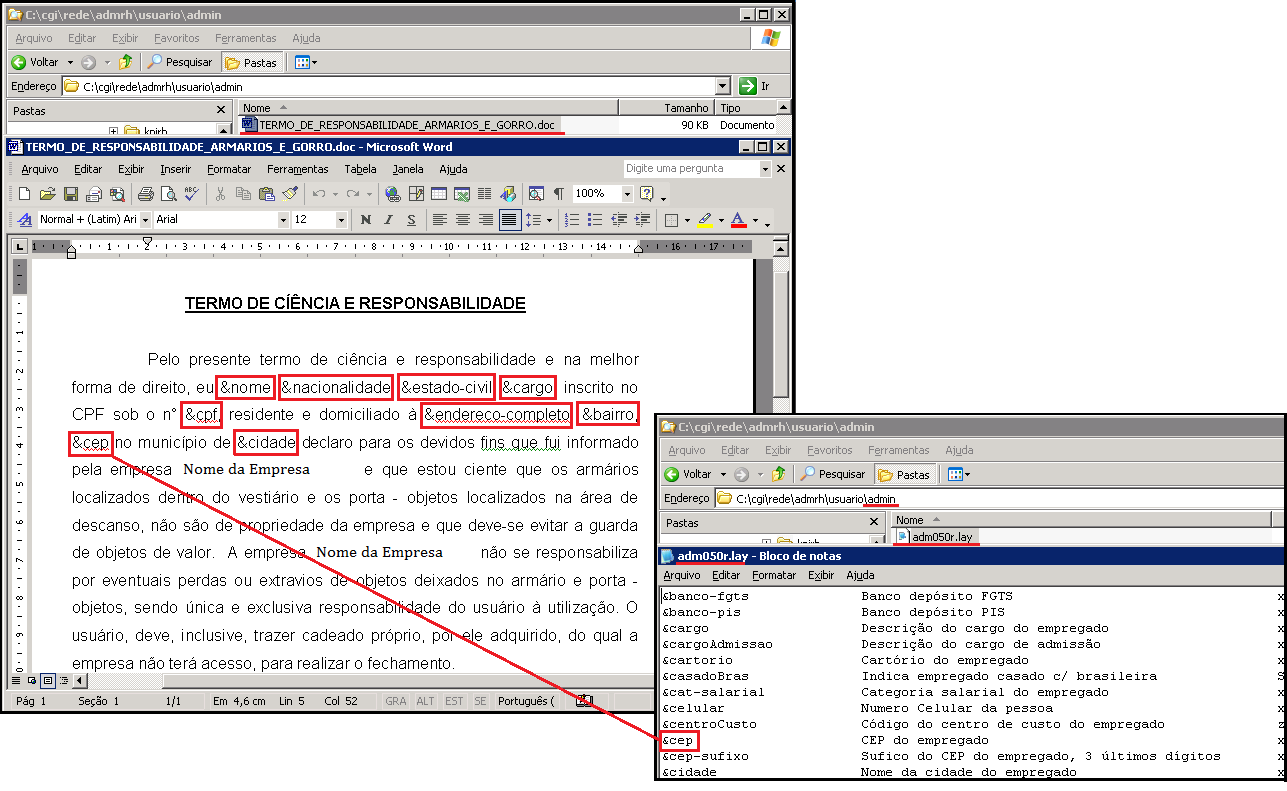Screen dimensions: 1287x791
Task: Click Pesquisar in Explorer window above Notepad
Action: click(x=834, y=474)
